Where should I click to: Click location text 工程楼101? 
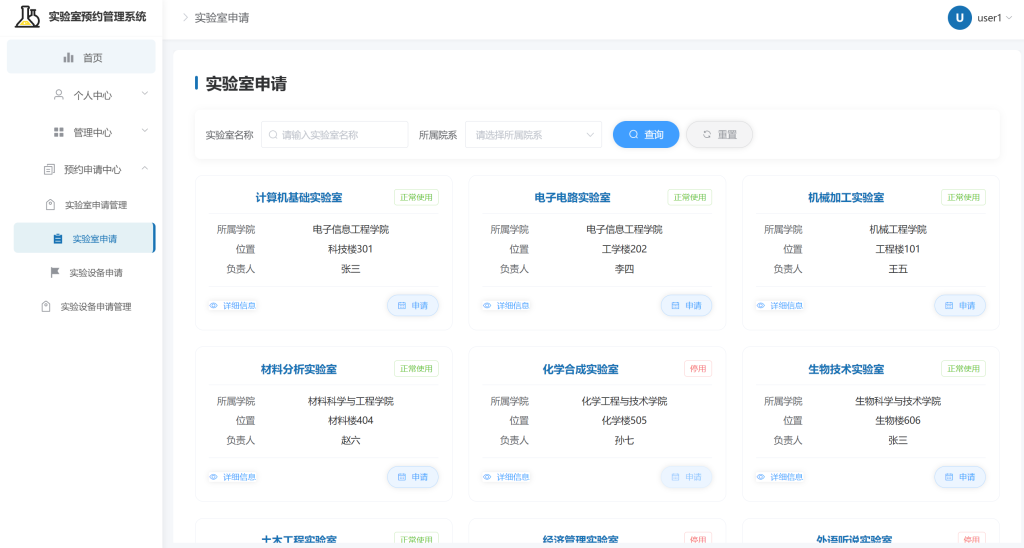point(897,249)
